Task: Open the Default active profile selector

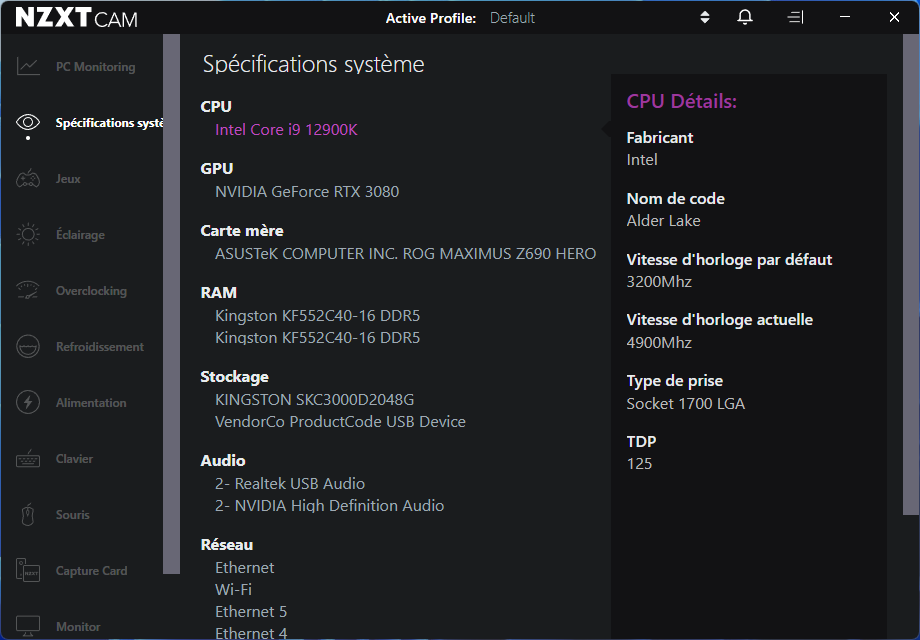Action: click(512, 18)
